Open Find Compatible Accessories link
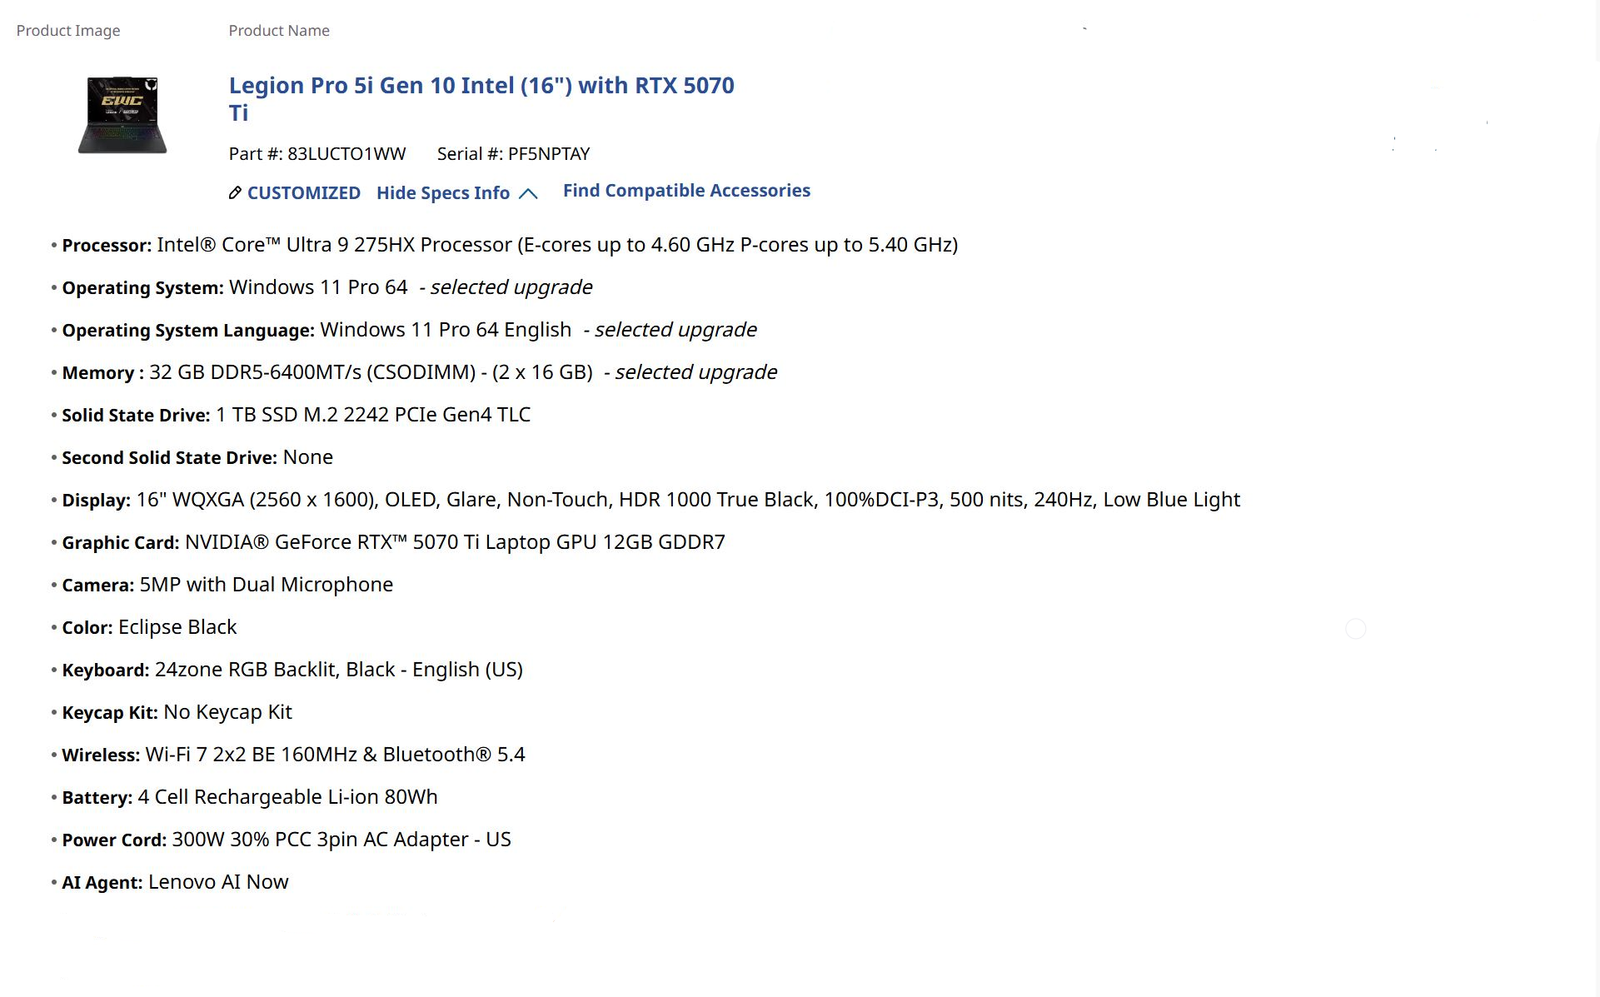The height and width of the screenshot is (997, 1600). [x=686, y=191]
